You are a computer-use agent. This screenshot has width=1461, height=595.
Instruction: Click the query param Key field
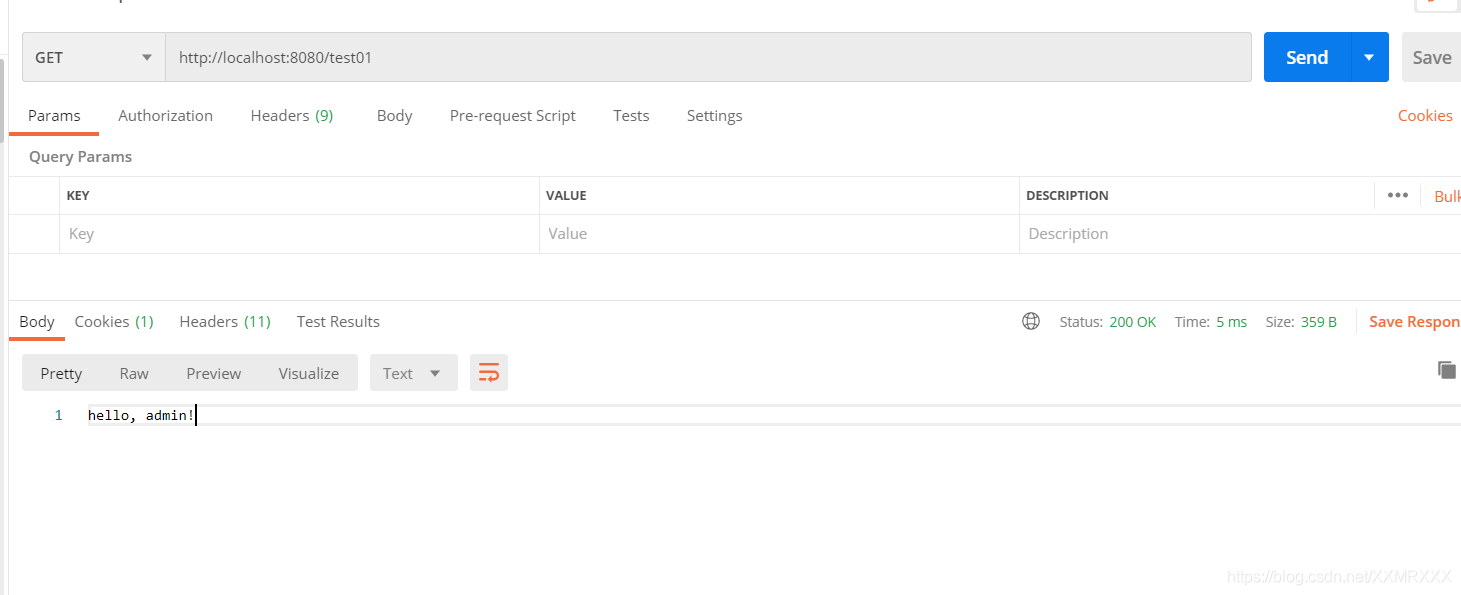coord(299,233)
